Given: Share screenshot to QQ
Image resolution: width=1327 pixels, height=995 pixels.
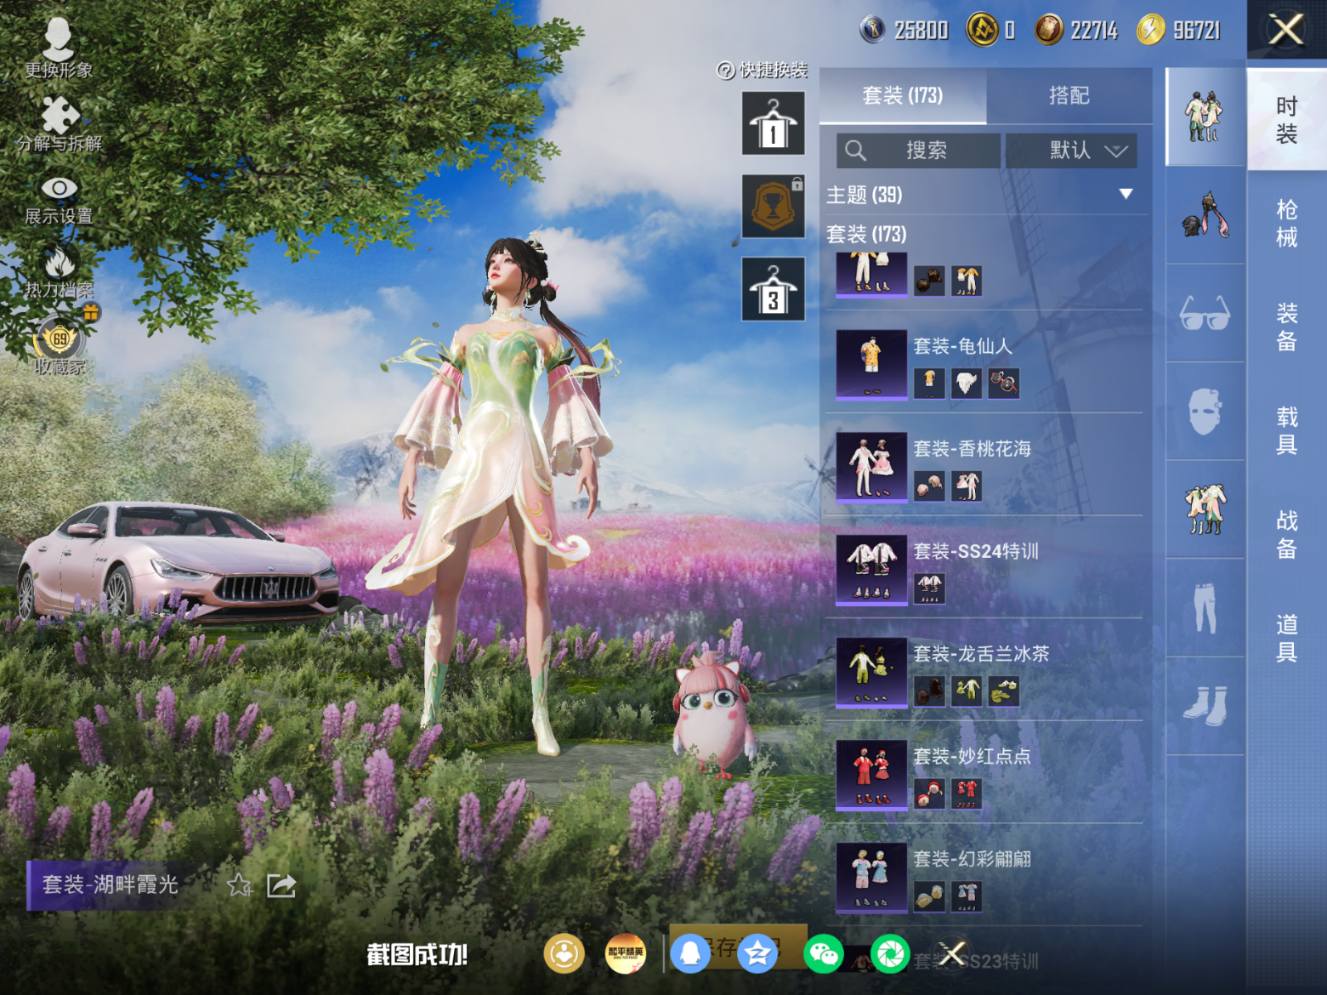Looking at the screenshot, I should click(690, 954).
